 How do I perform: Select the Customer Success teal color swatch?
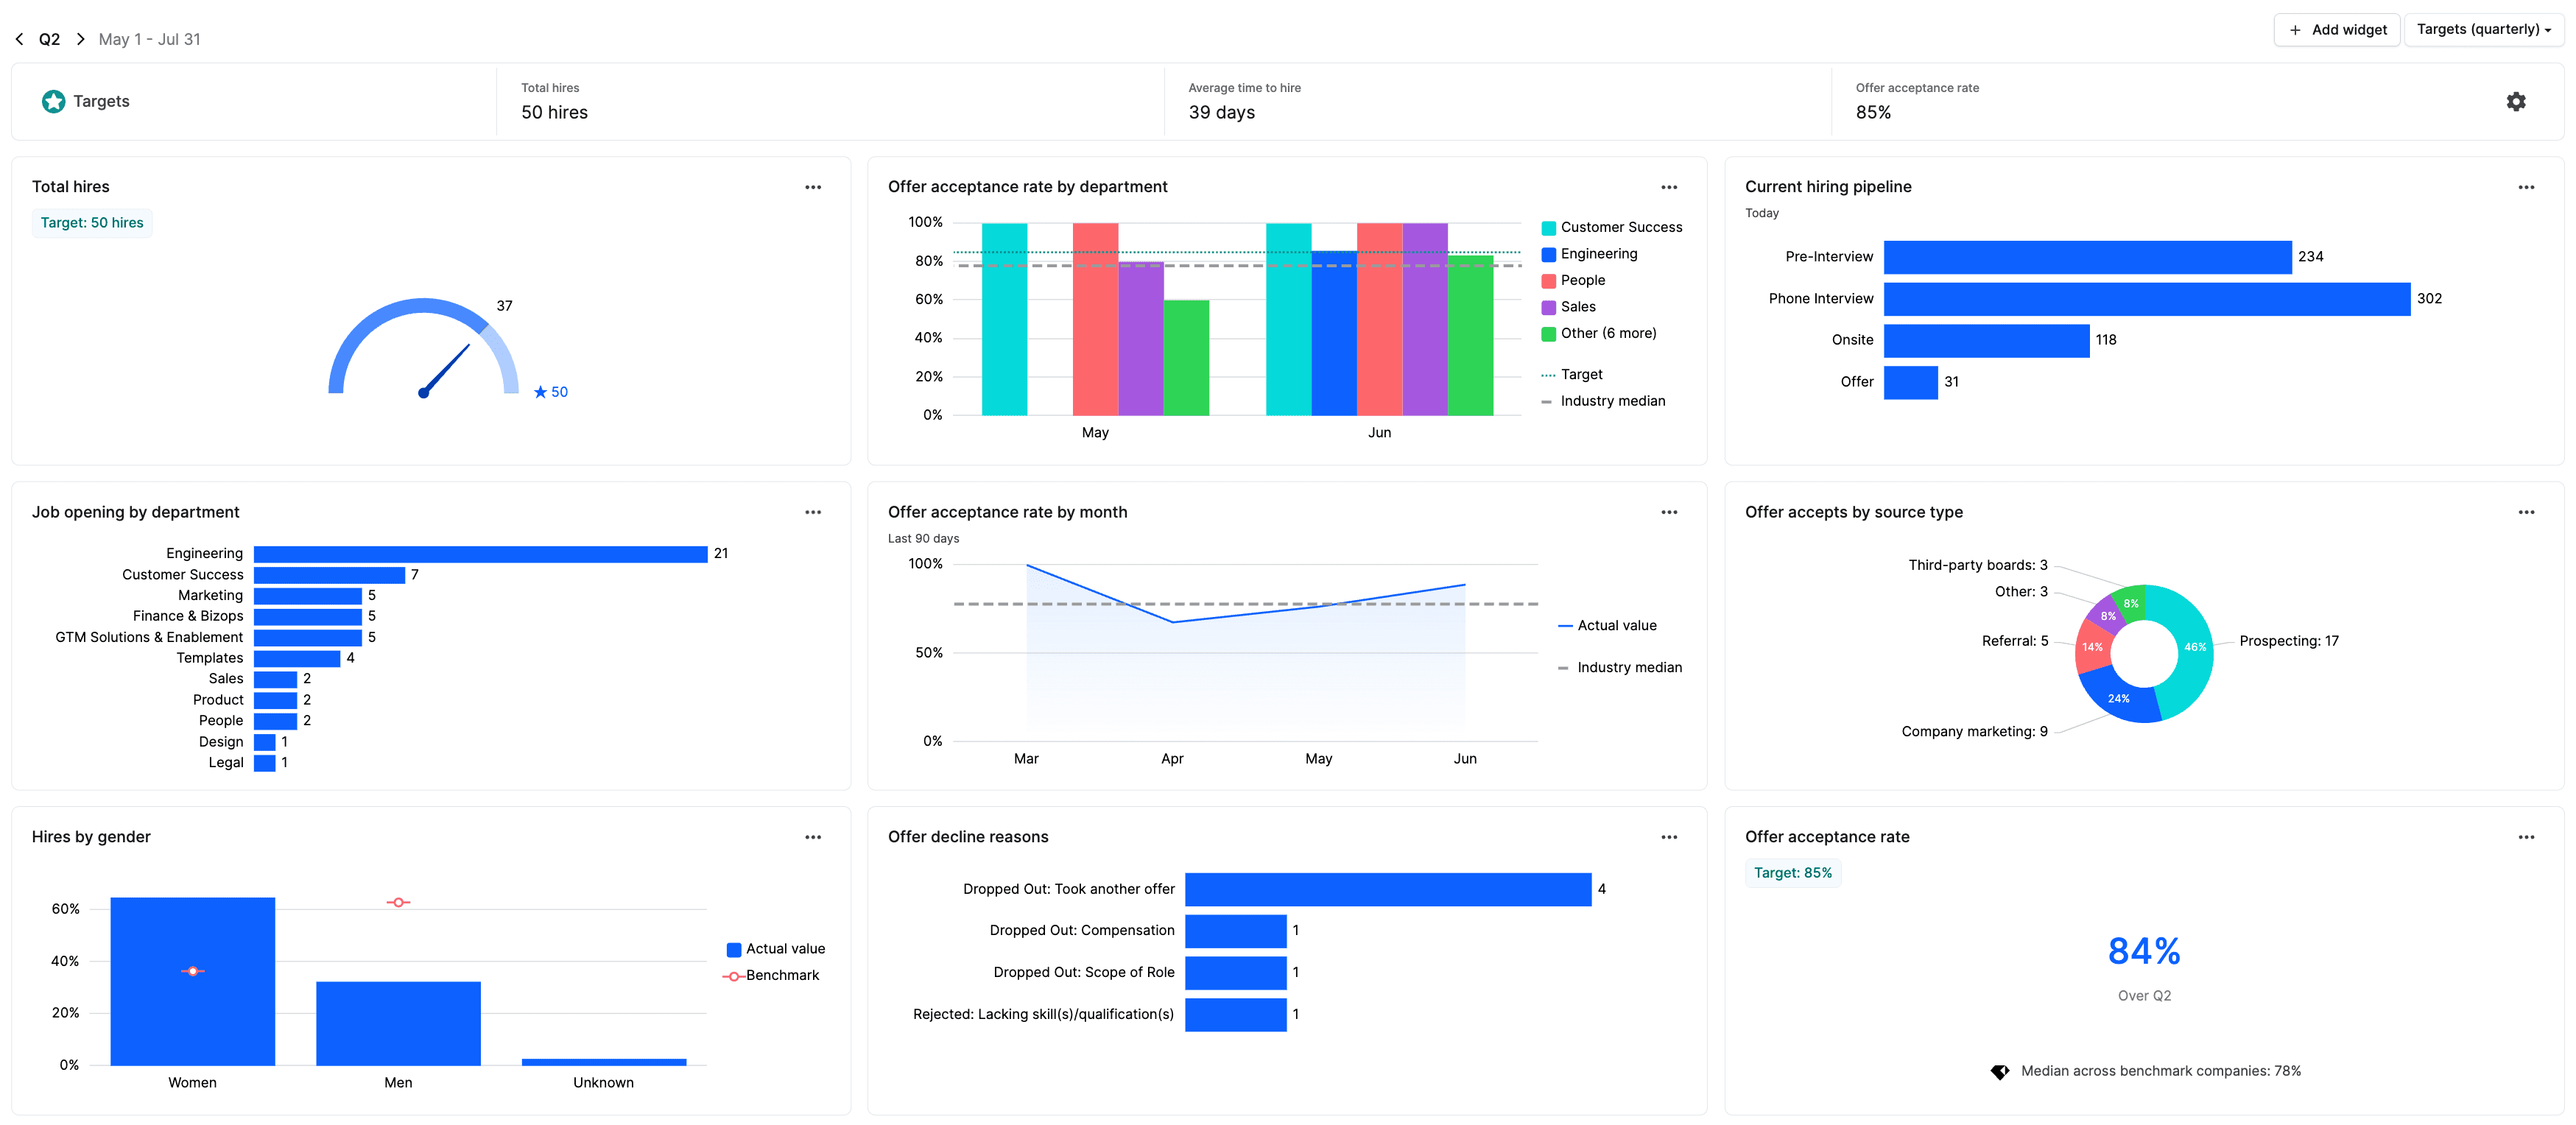pos(1548,227)
